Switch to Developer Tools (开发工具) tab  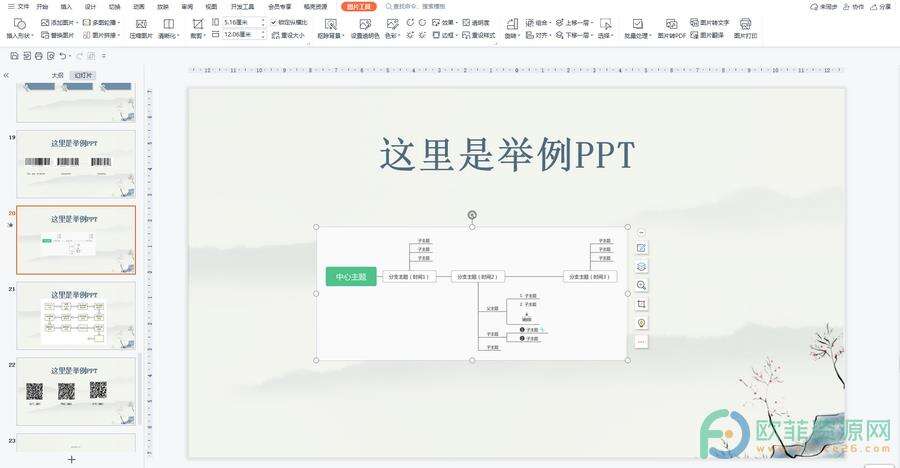click(x=242, y=7)
